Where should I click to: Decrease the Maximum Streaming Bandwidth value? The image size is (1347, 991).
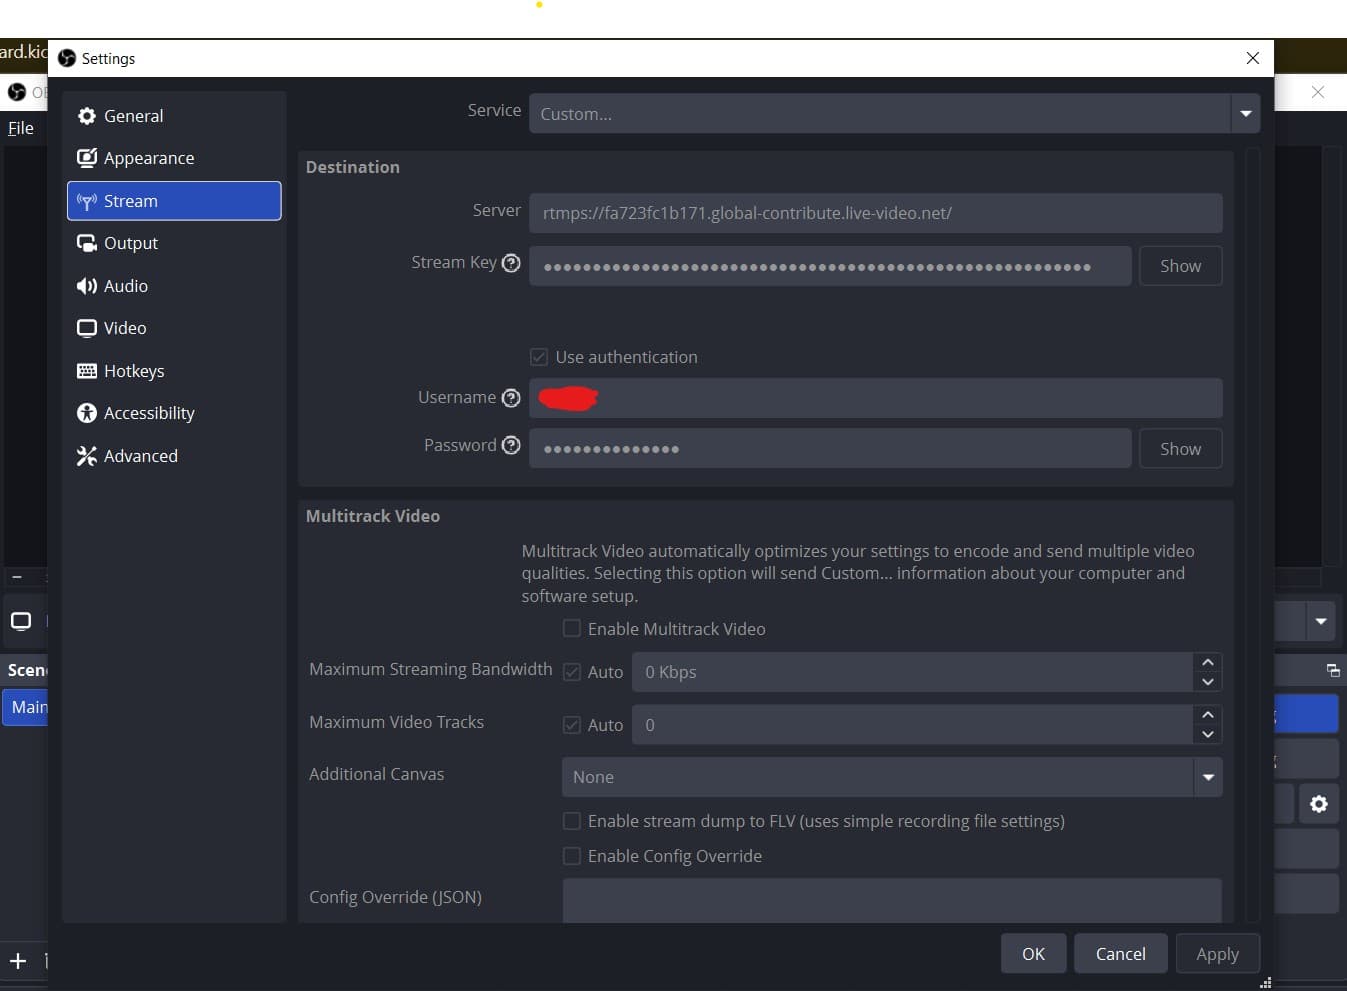(1208, 682)
